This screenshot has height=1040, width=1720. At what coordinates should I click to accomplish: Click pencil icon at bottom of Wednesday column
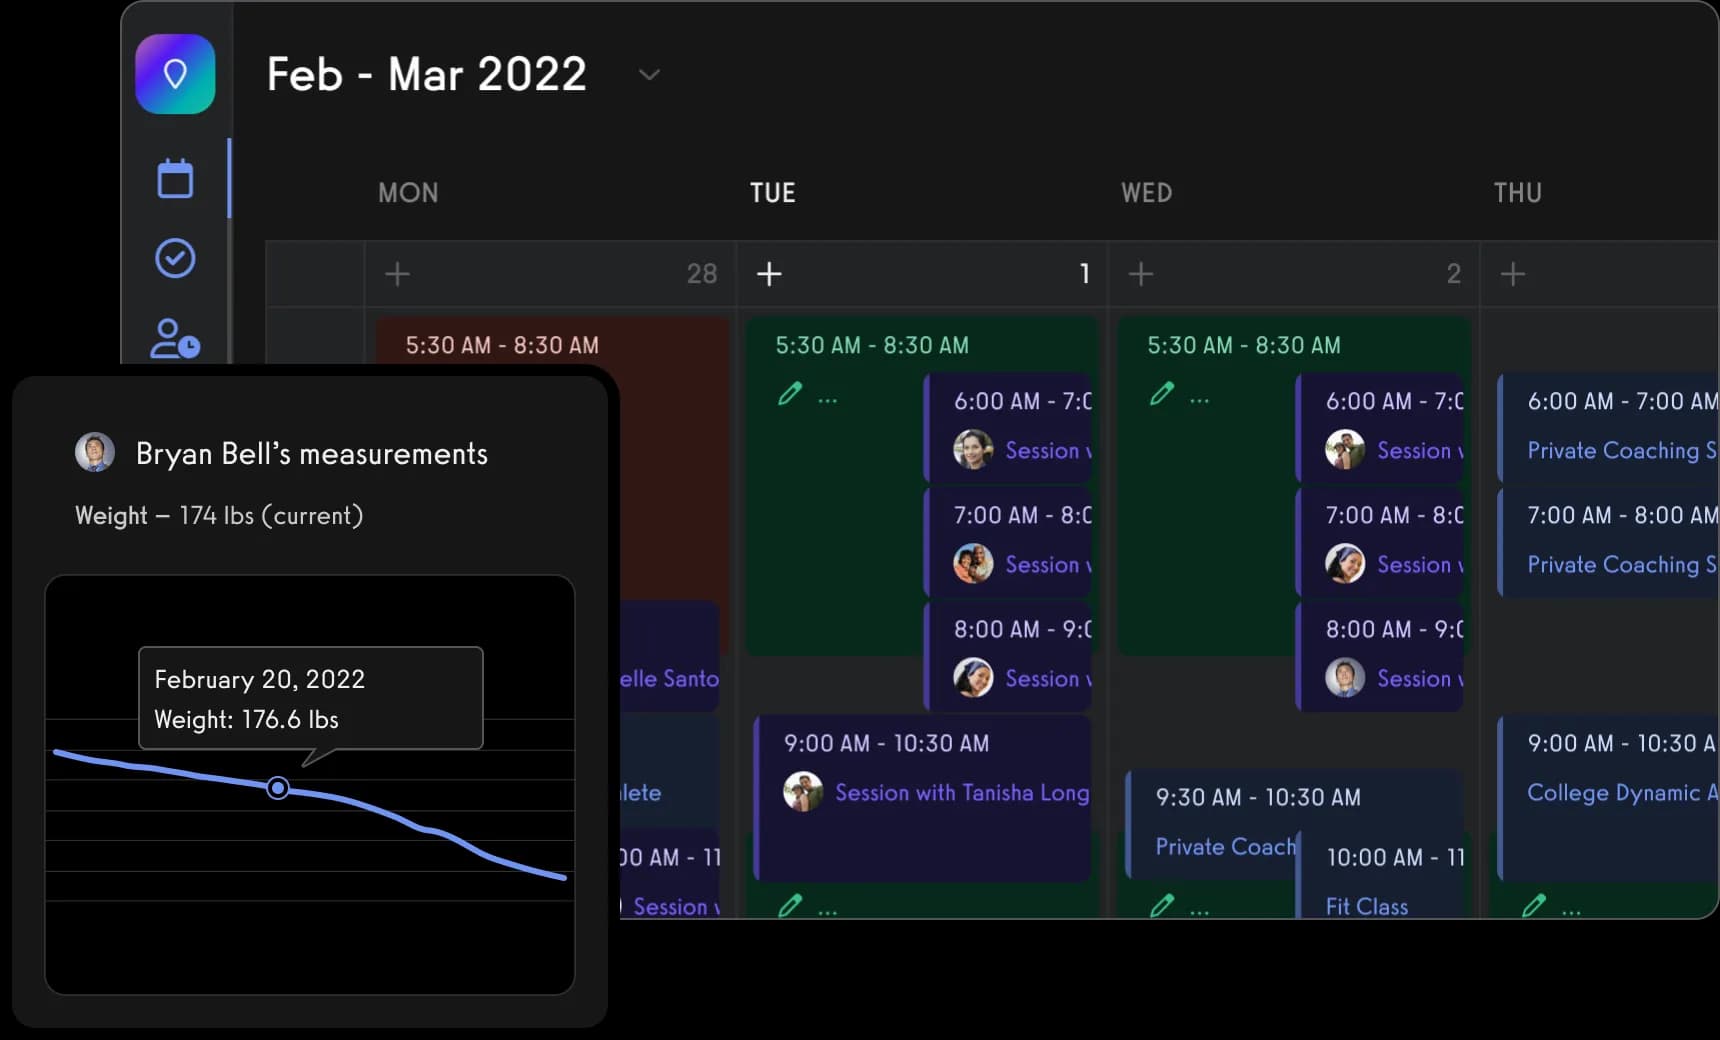[x=1162, y=906]
